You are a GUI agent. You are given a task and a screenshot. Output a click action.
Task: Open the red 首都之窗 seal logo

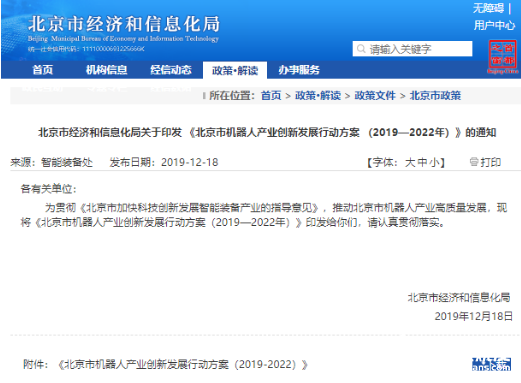coord(503,57)
